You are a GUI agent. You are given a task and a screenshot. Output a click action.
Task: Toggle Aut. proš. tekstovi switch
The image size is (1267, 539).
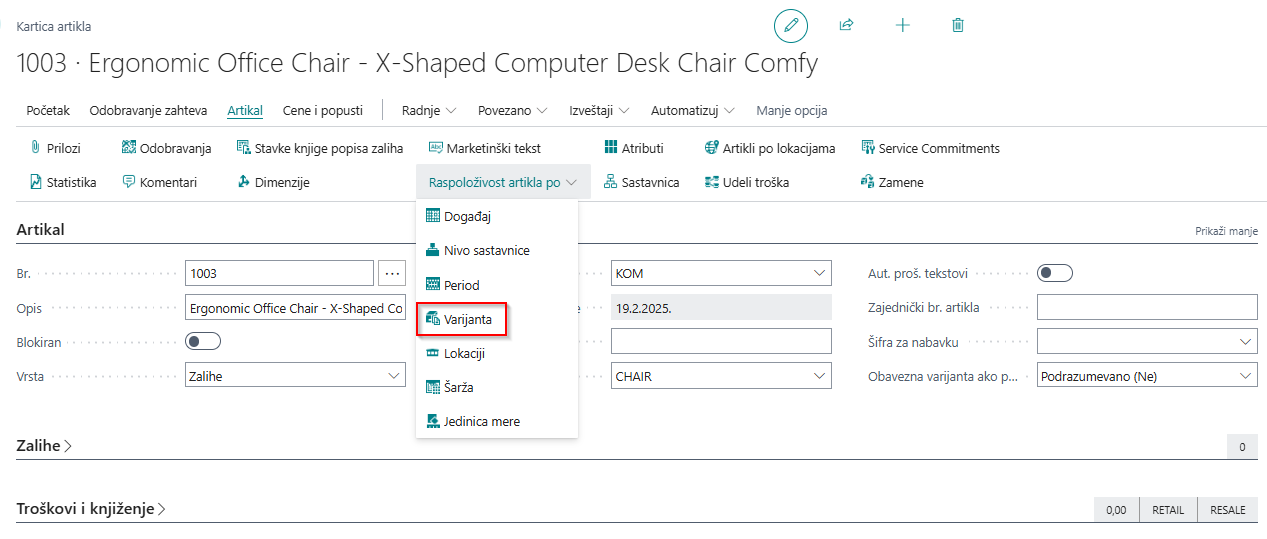(1055, 273)
